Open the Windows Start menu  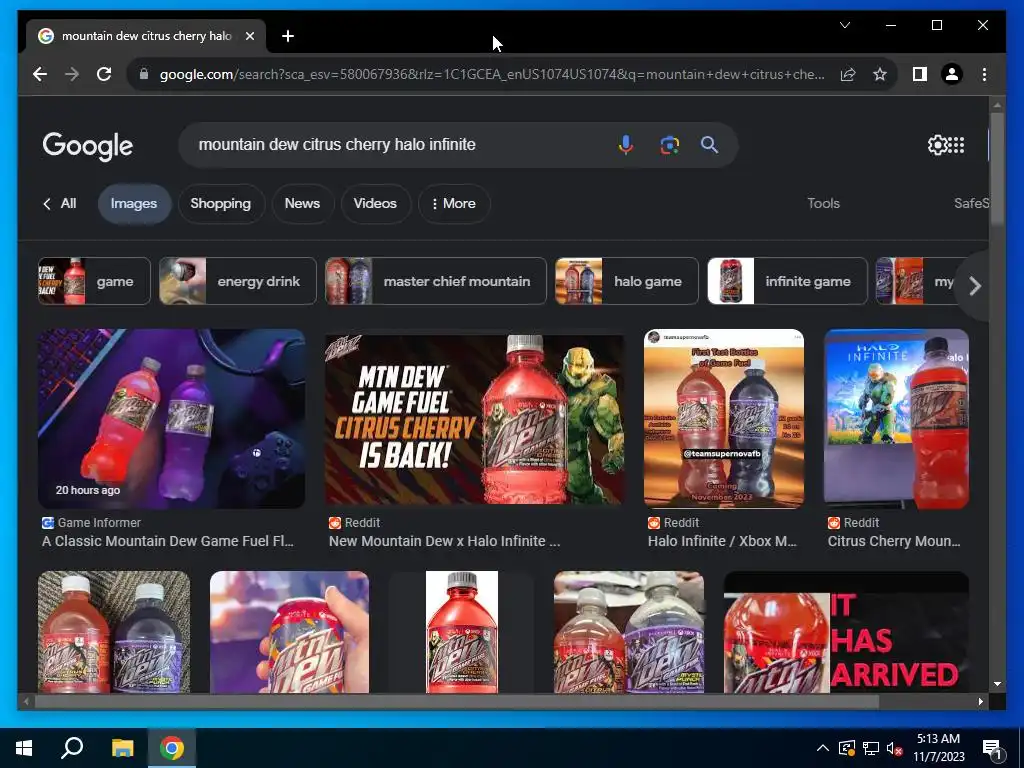click(24, 748)
